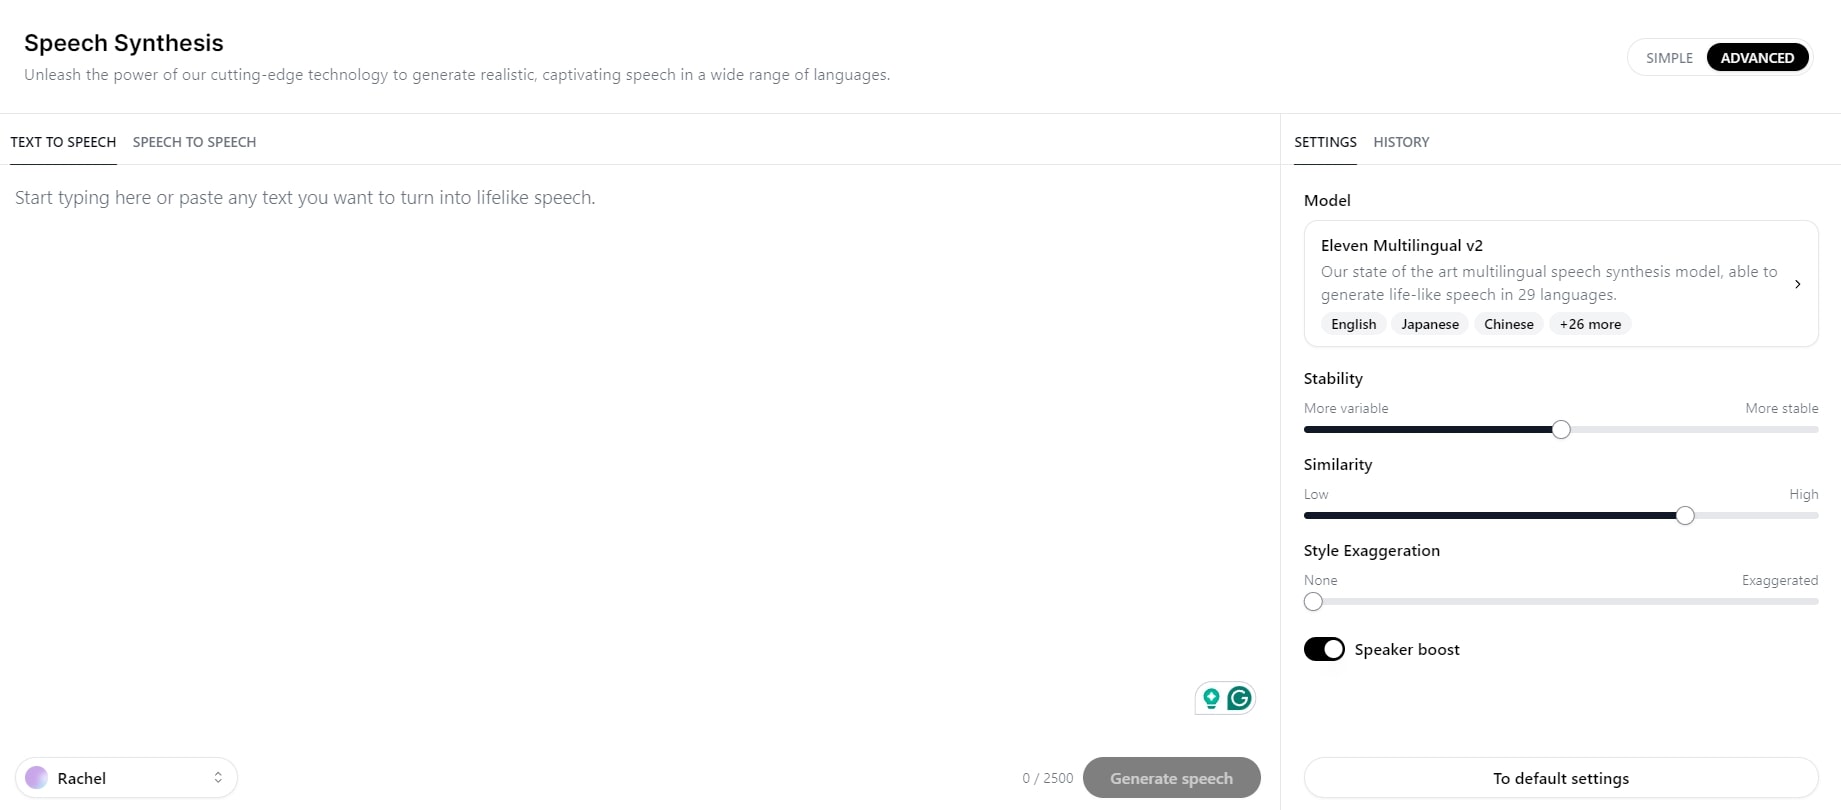Open the Settings tab

(x=1325, y=142)
